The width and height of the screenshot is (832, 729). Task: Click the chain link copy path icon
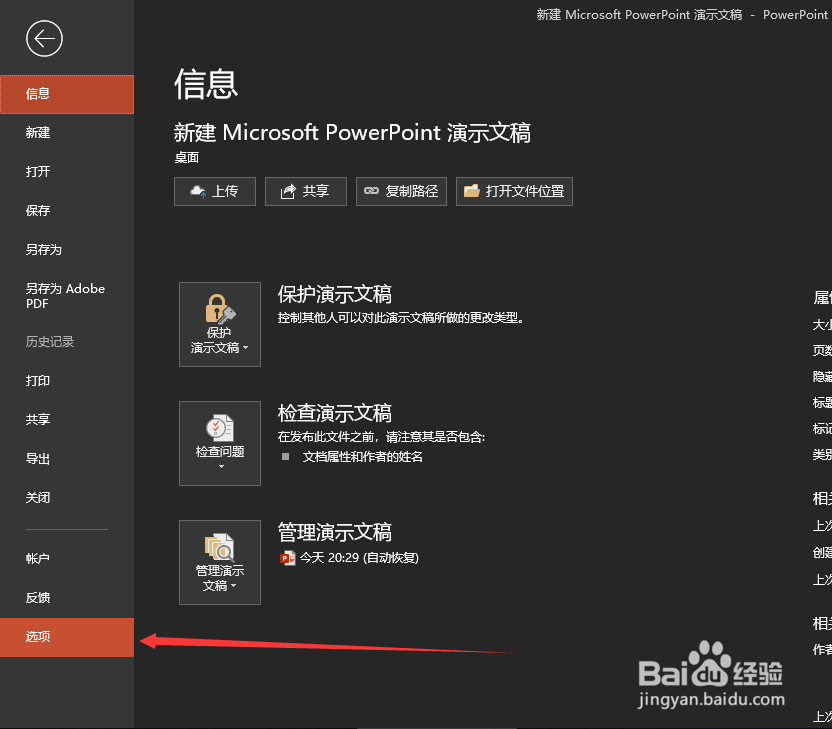click(371, 191)
